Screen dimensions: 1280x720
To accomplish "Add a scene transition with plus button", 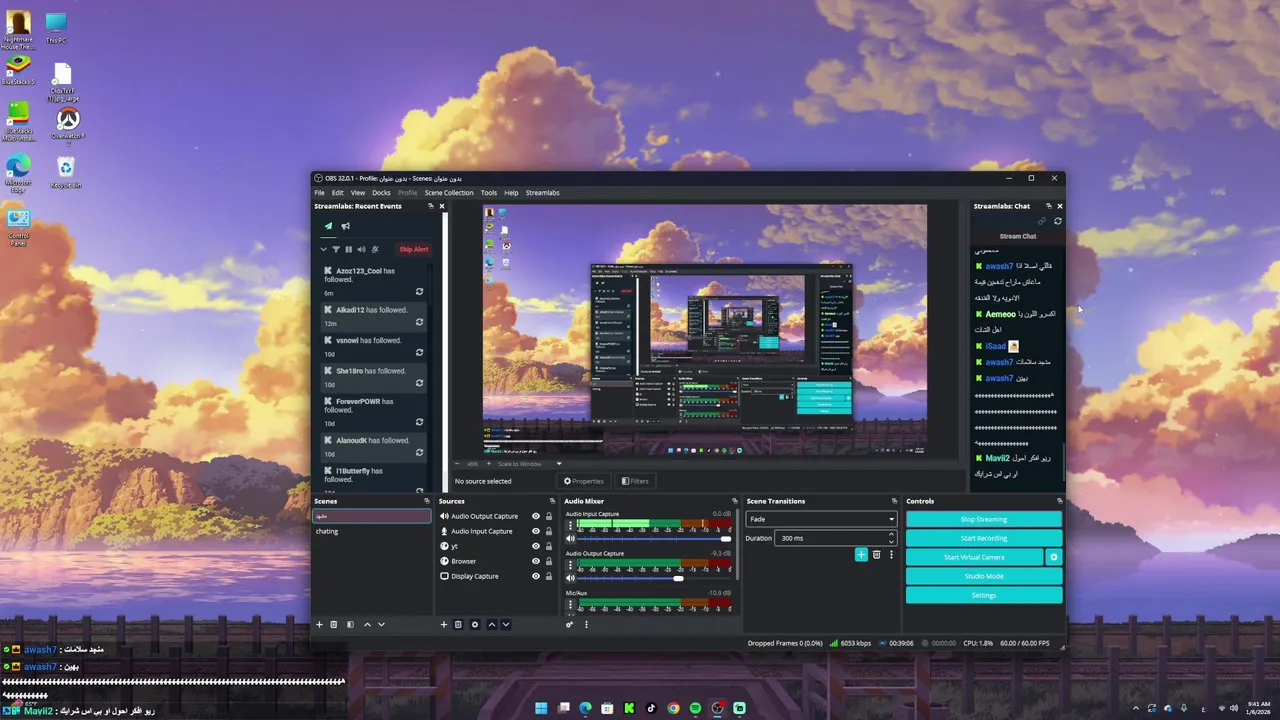I will pos(861,554).
